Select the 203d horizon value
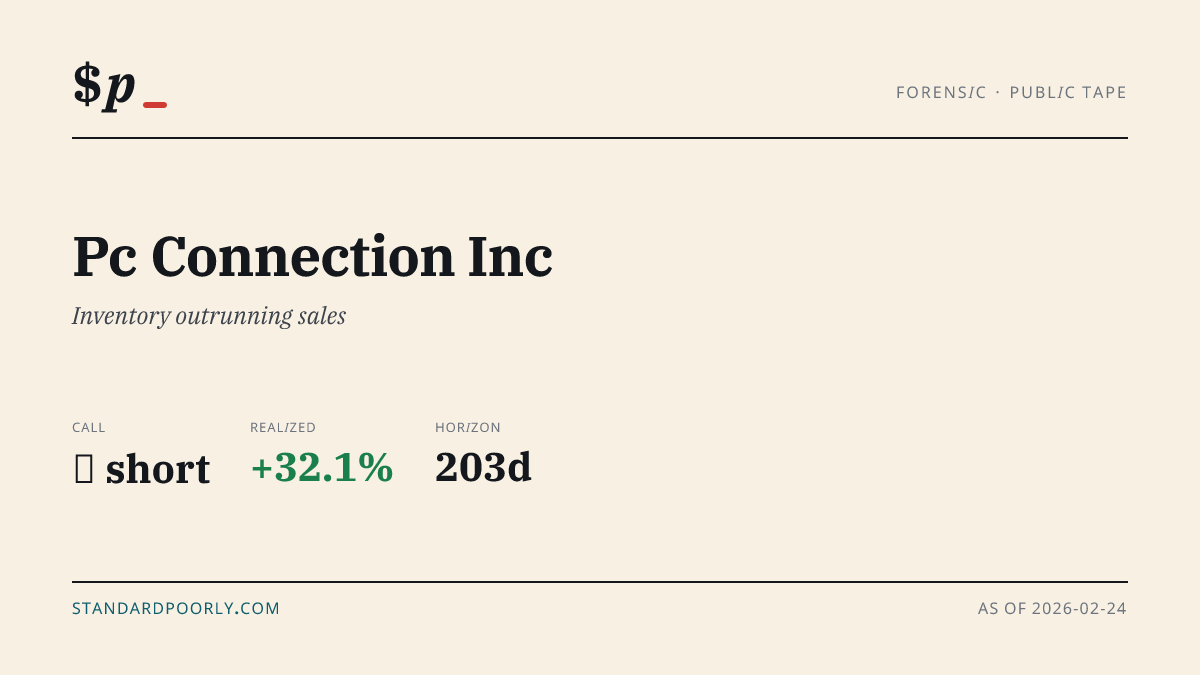Screen dimensions: 1200x675 tap(483, 467)
